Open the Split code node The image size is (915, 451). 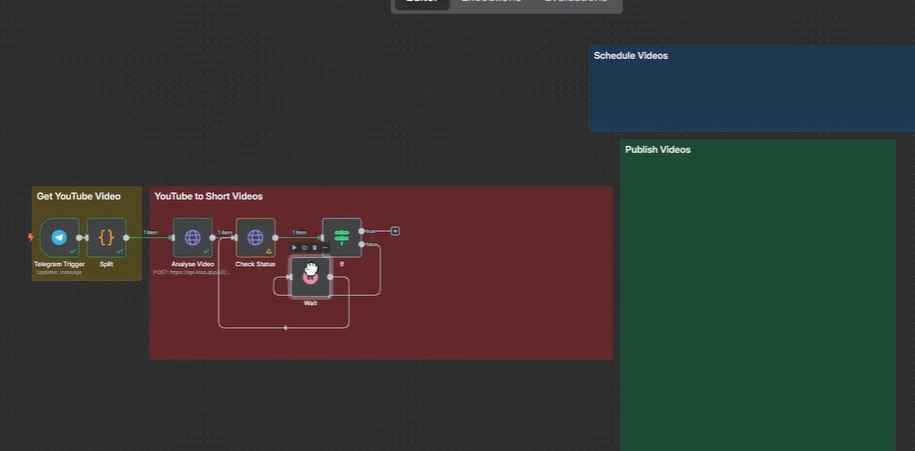tap(106, 237)
